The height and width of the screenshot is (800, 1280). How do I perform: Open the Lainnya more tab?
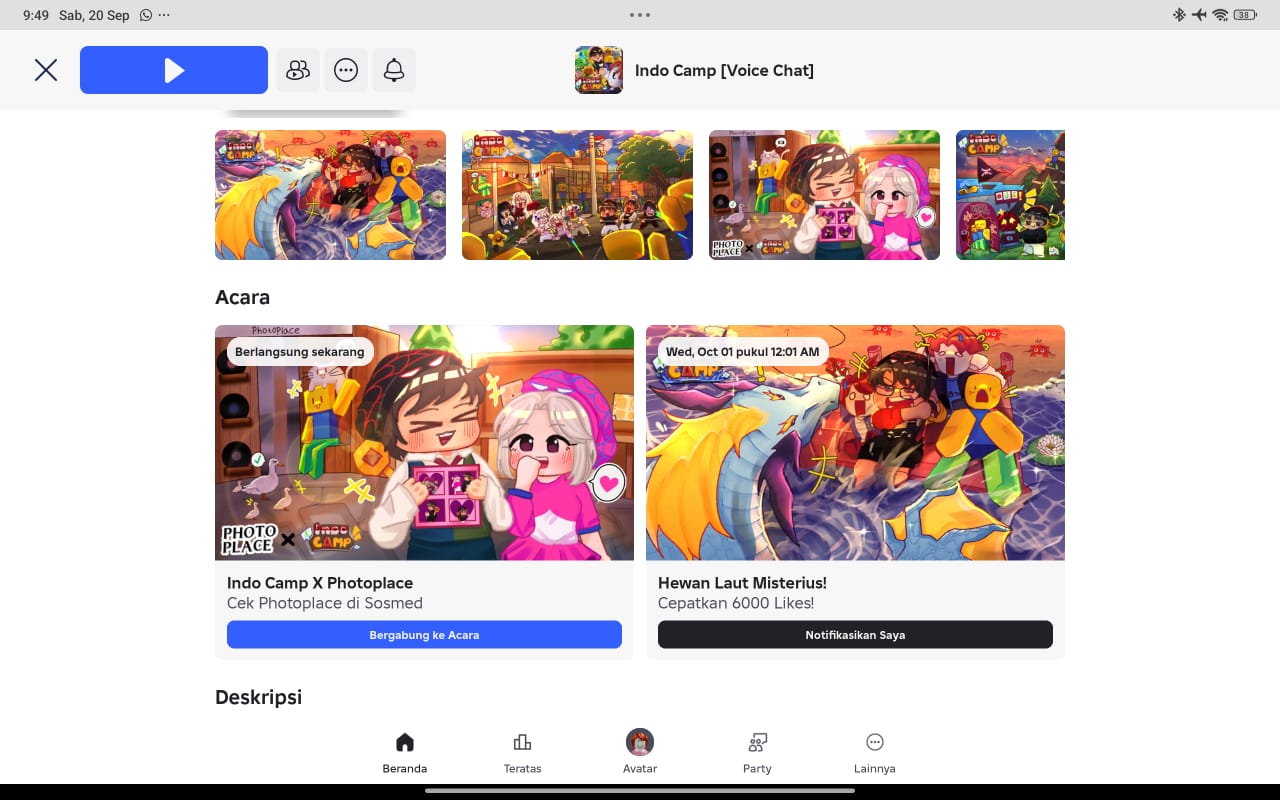[875, 754]
